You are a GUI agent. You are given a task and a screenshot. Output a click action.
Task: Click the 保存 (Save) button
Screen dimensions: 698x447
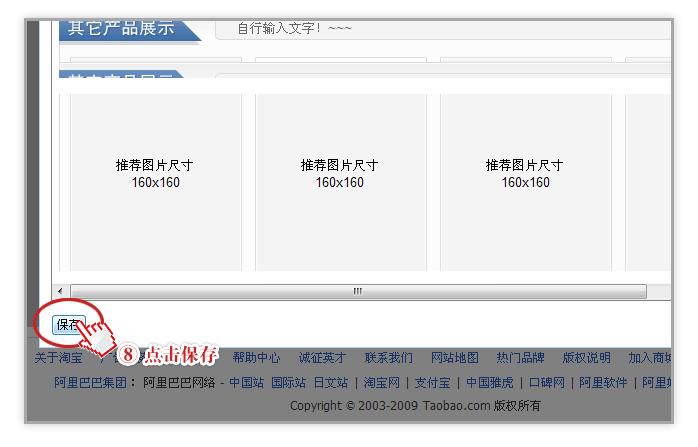pyautogui.click(x=68, y=324)
